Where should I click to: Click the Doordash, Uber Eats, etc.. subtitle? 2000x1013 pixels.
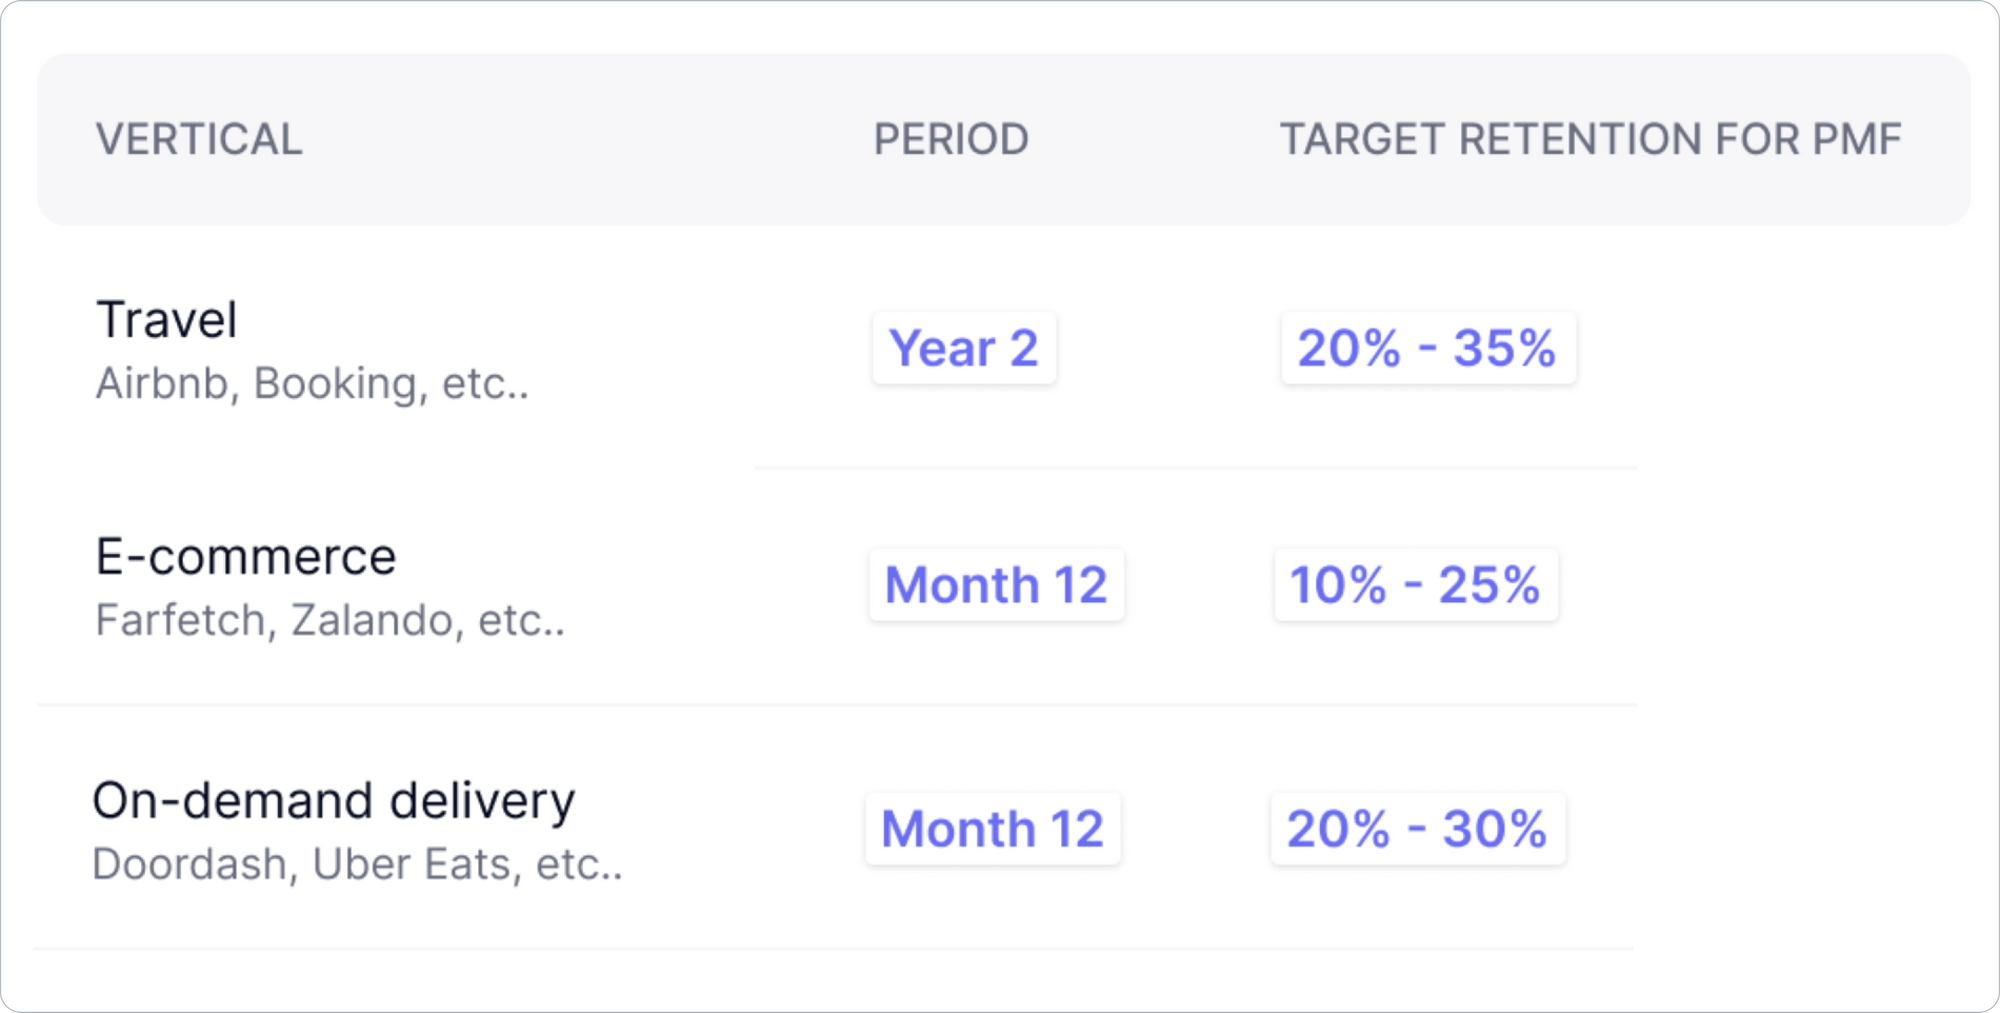tap(357, 865)
